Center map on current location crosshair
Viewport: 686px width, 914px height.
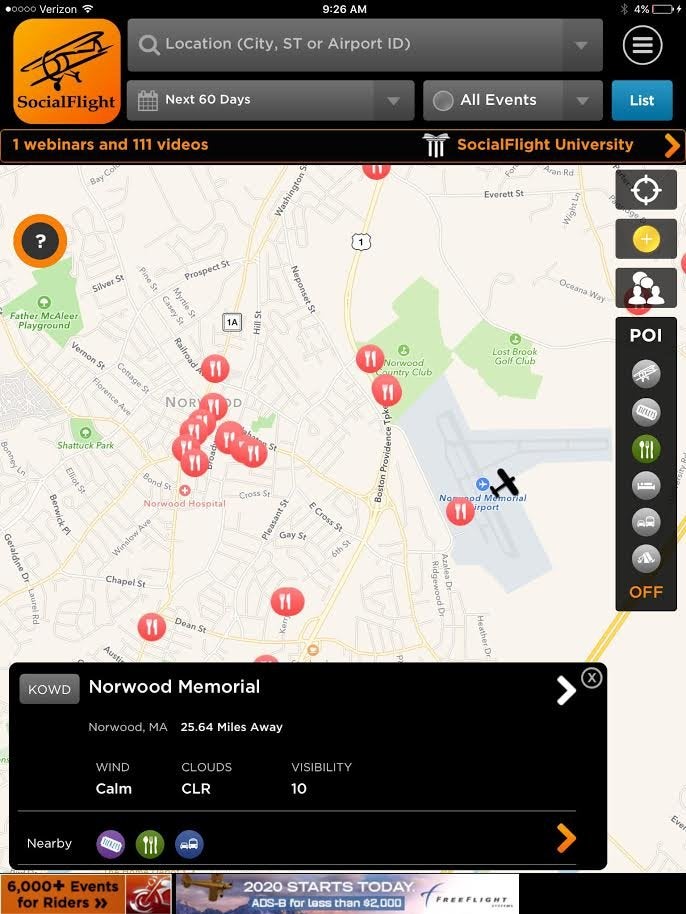(x=646, y=190)
